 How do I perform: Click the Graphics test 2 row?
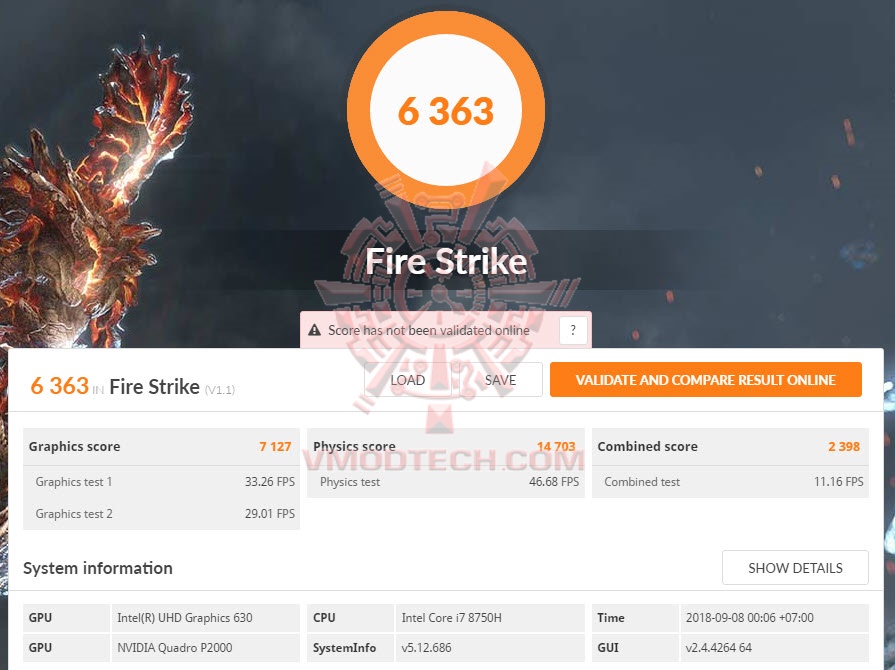(161, 514)
